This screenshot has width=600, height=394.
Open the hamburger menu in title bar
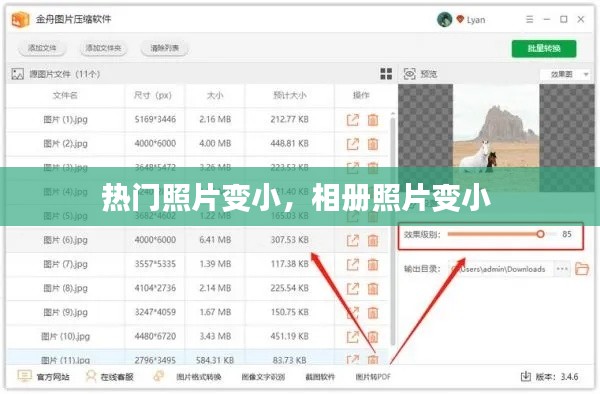[529, 19]
